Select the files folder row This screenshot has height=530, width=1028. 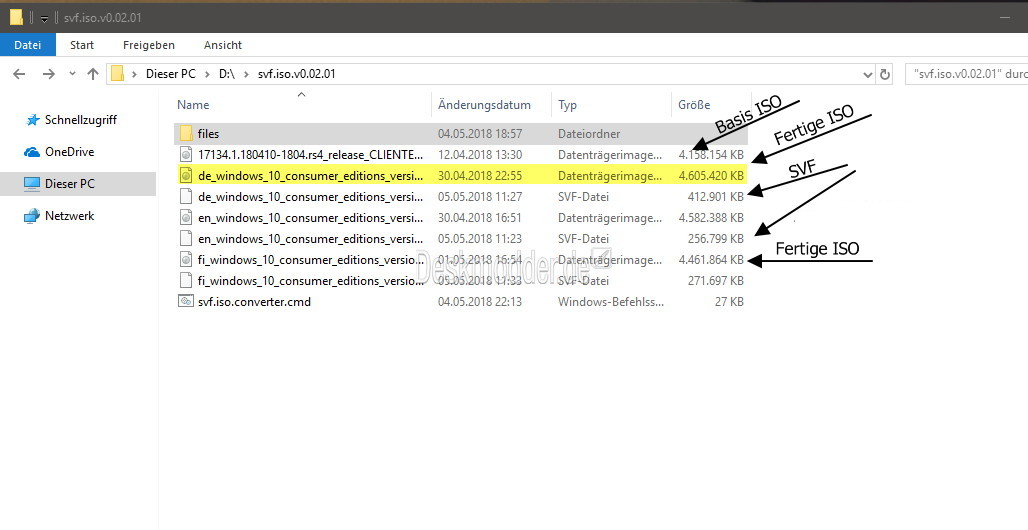tap(461, 134)
